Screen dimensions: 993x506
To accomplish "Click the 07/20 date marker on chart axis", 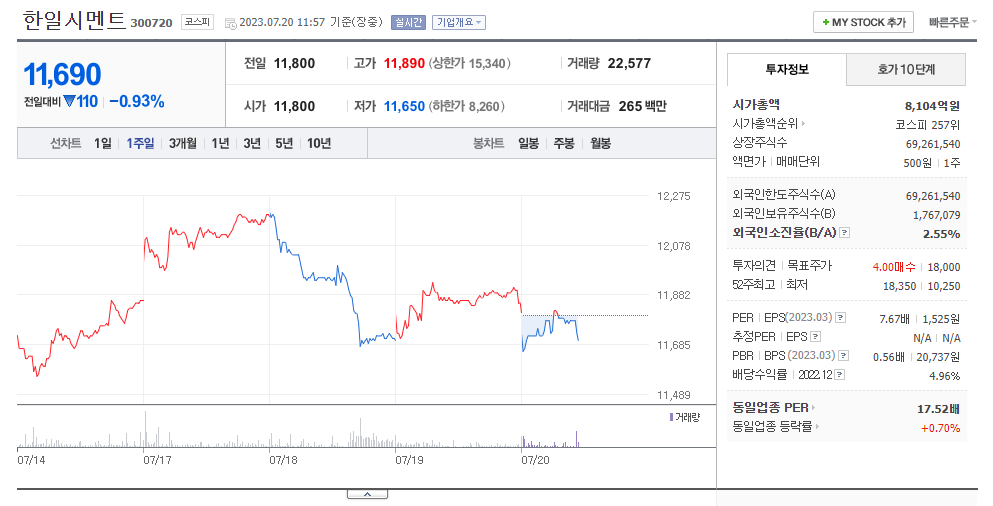I will pyautogui.click(x=535, y=460).
